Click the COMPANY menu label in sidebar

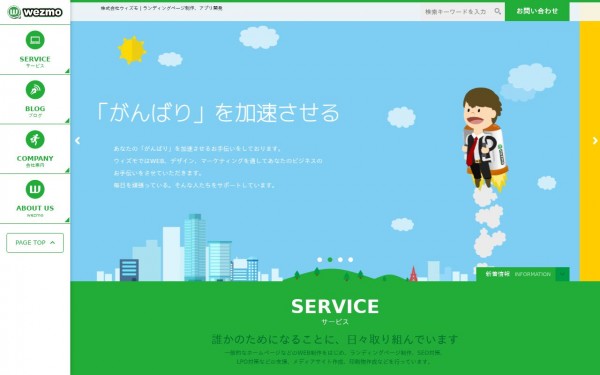(x=35, y=158)
